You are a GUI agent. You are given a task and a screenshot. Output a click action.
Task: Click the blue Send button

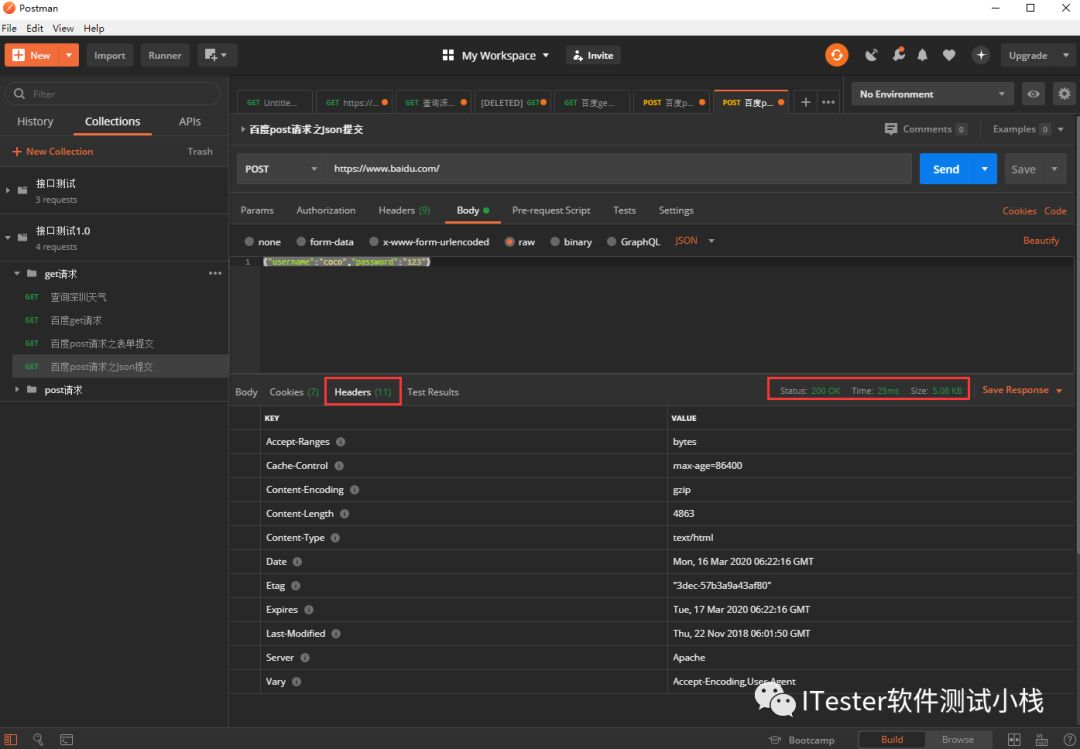click(946, 169)
